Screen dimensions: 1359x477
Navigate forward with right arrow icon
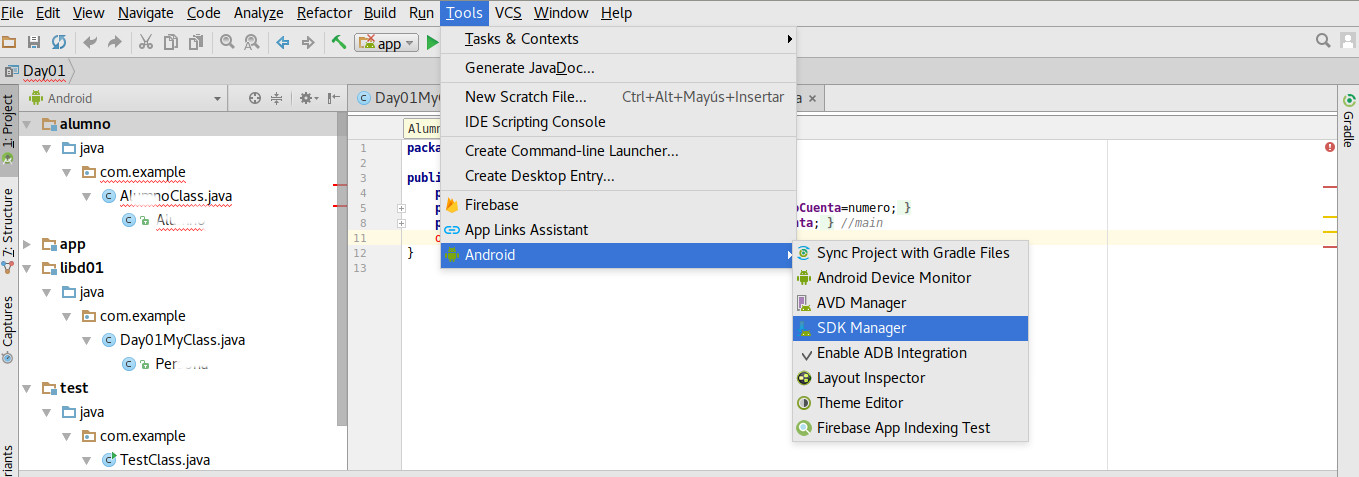308,42
